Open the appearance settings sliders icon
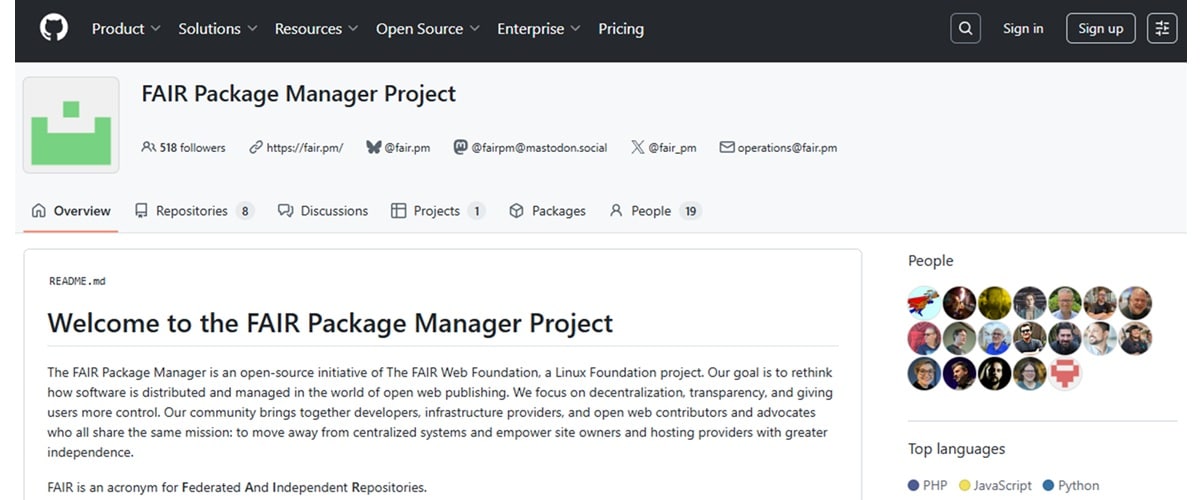This screenshot has width=1200, height=500. 1162,29
